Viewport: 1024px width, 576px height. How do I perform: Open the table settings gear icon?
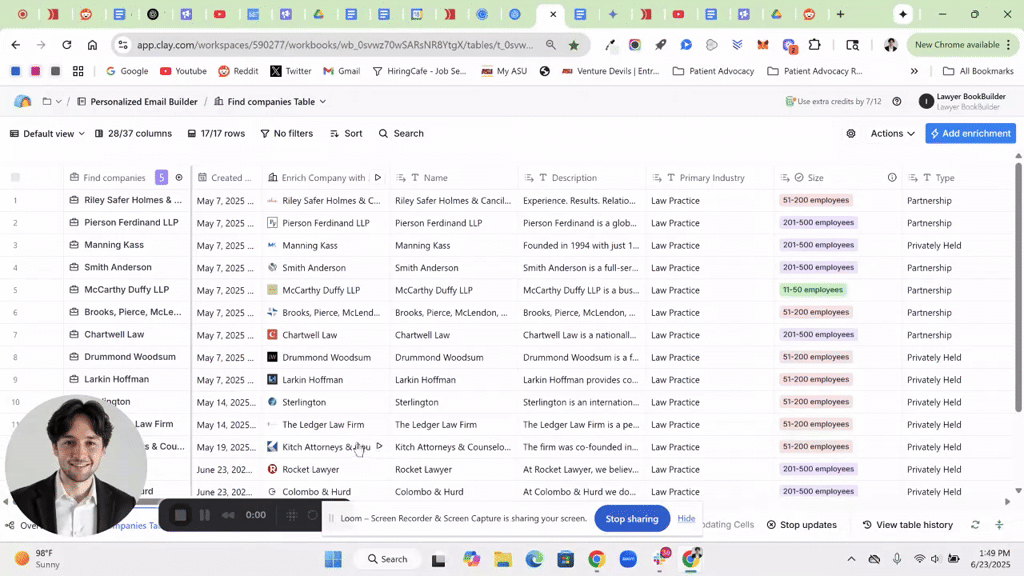point(851,134)
